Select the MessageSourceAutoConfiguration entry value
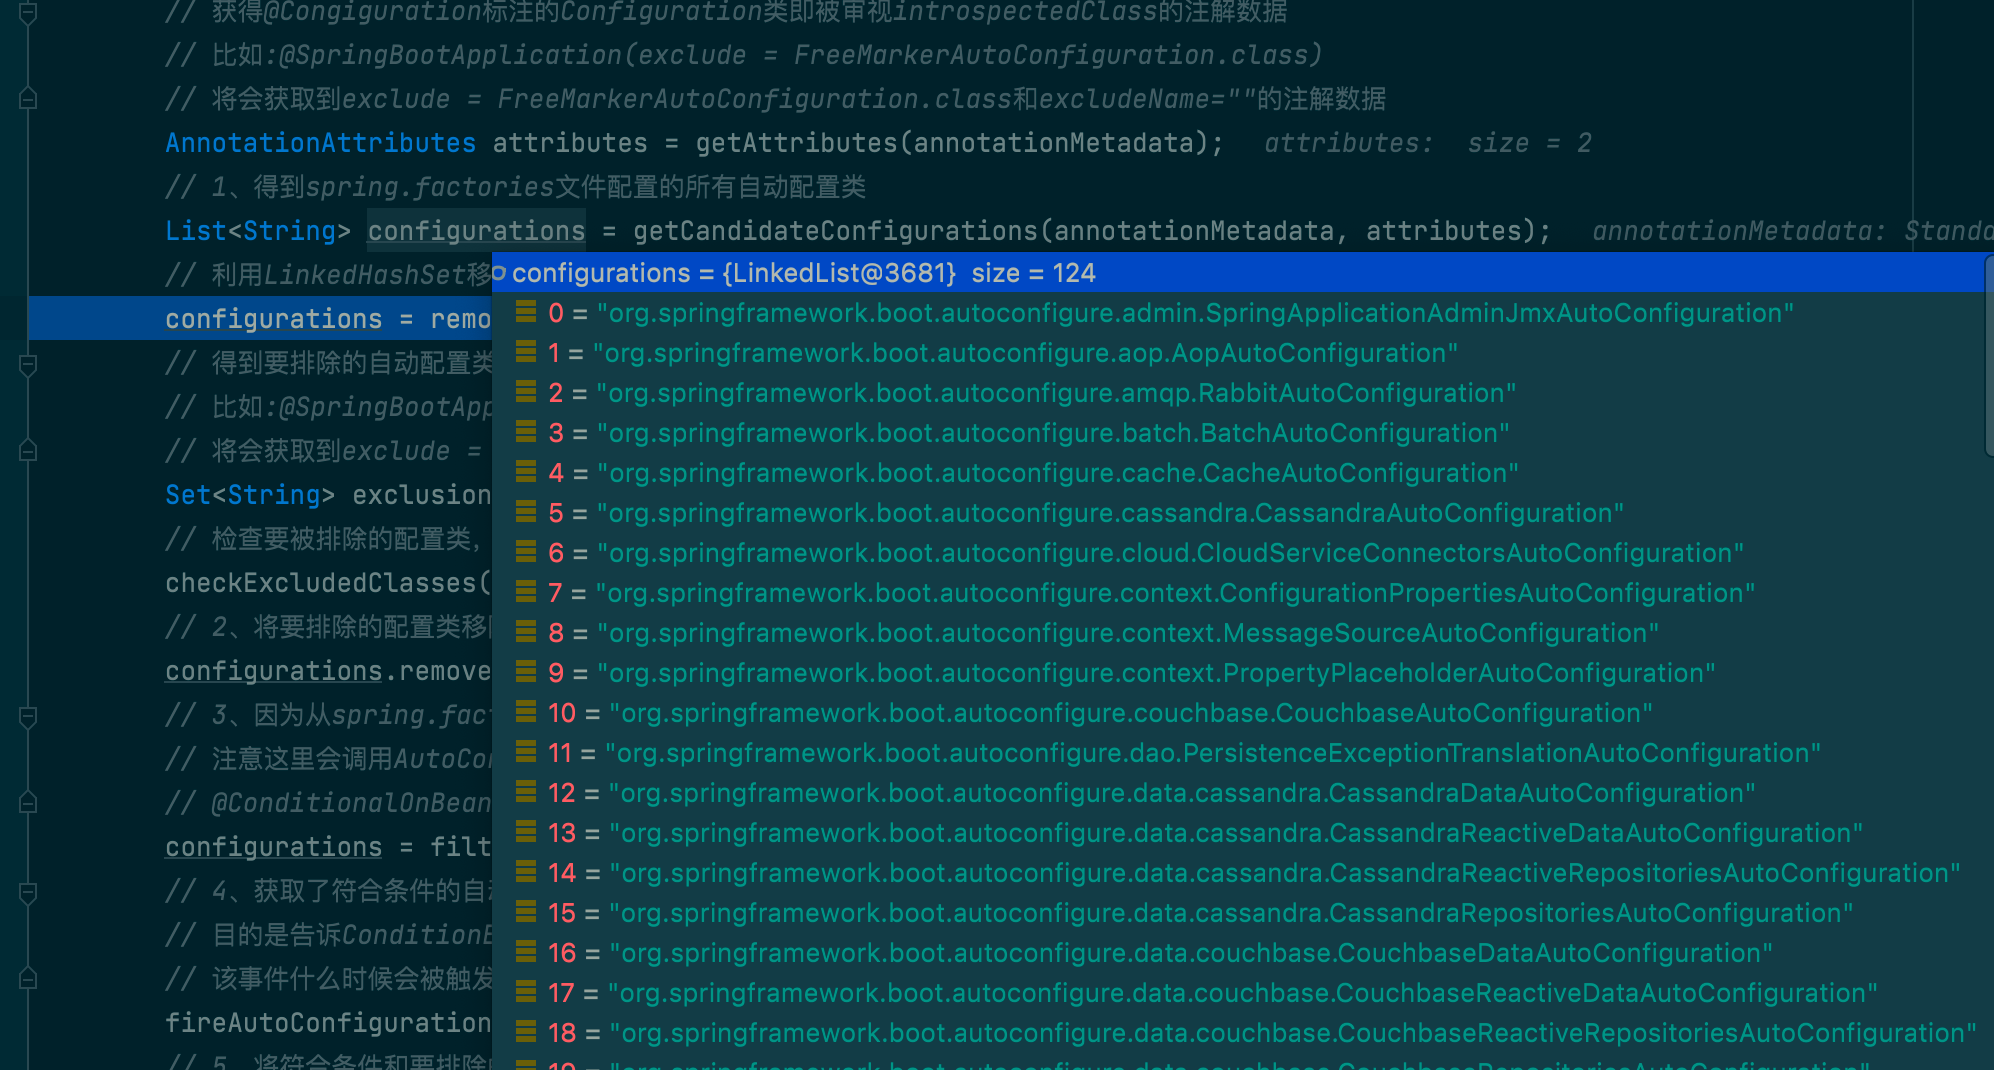The height and width of the screenshot is (1070, 1994). click(x=1128, y=633)
